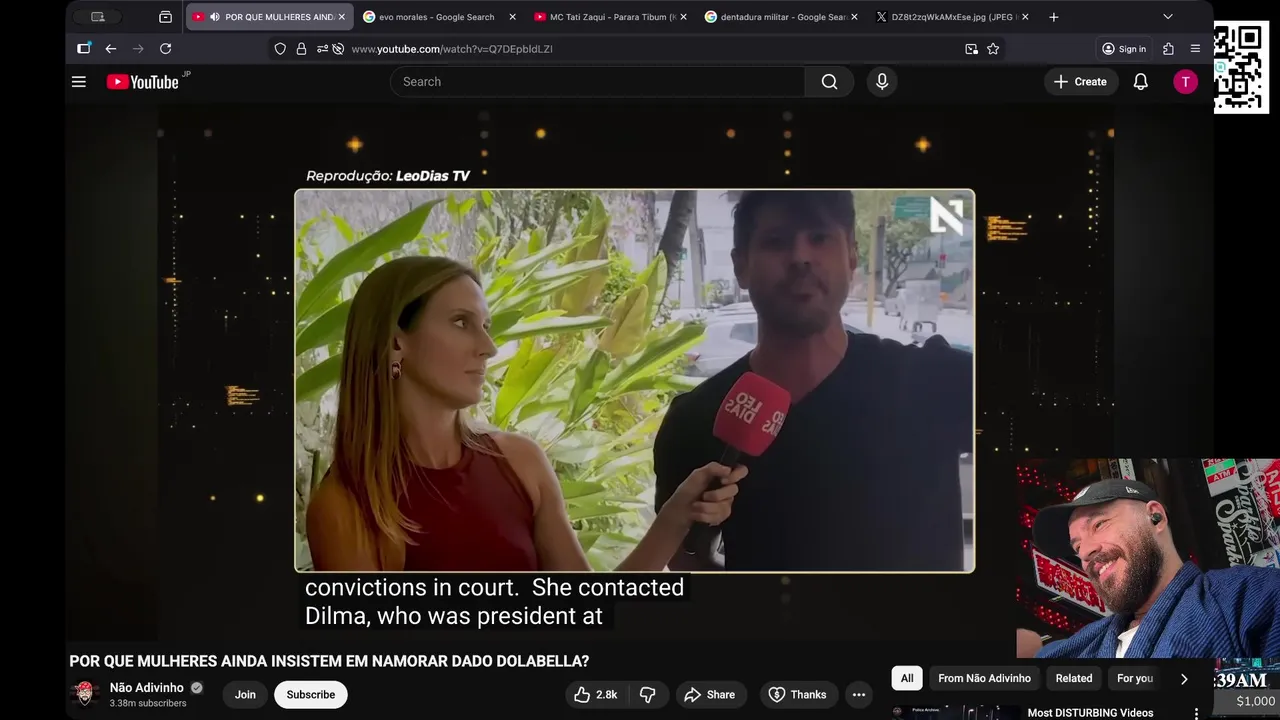
Task: Open the browser application menu
Action: [x=1195, y=49]
